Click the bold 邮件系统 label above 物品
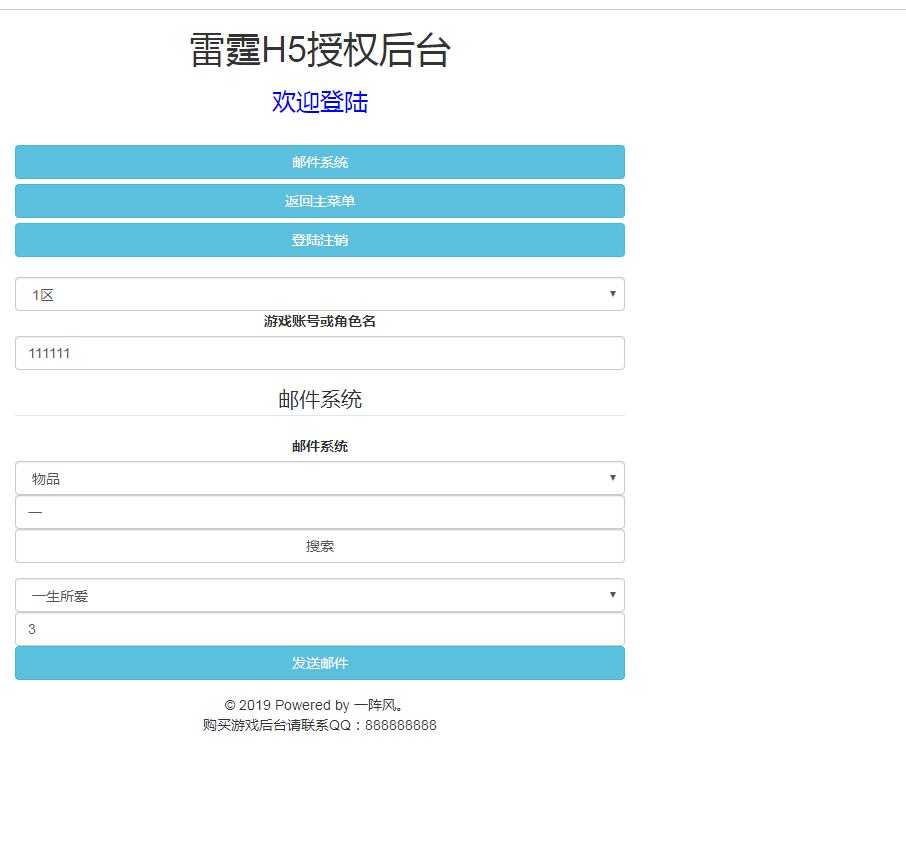Screen dimensions: 906x854 click(320, 446)
